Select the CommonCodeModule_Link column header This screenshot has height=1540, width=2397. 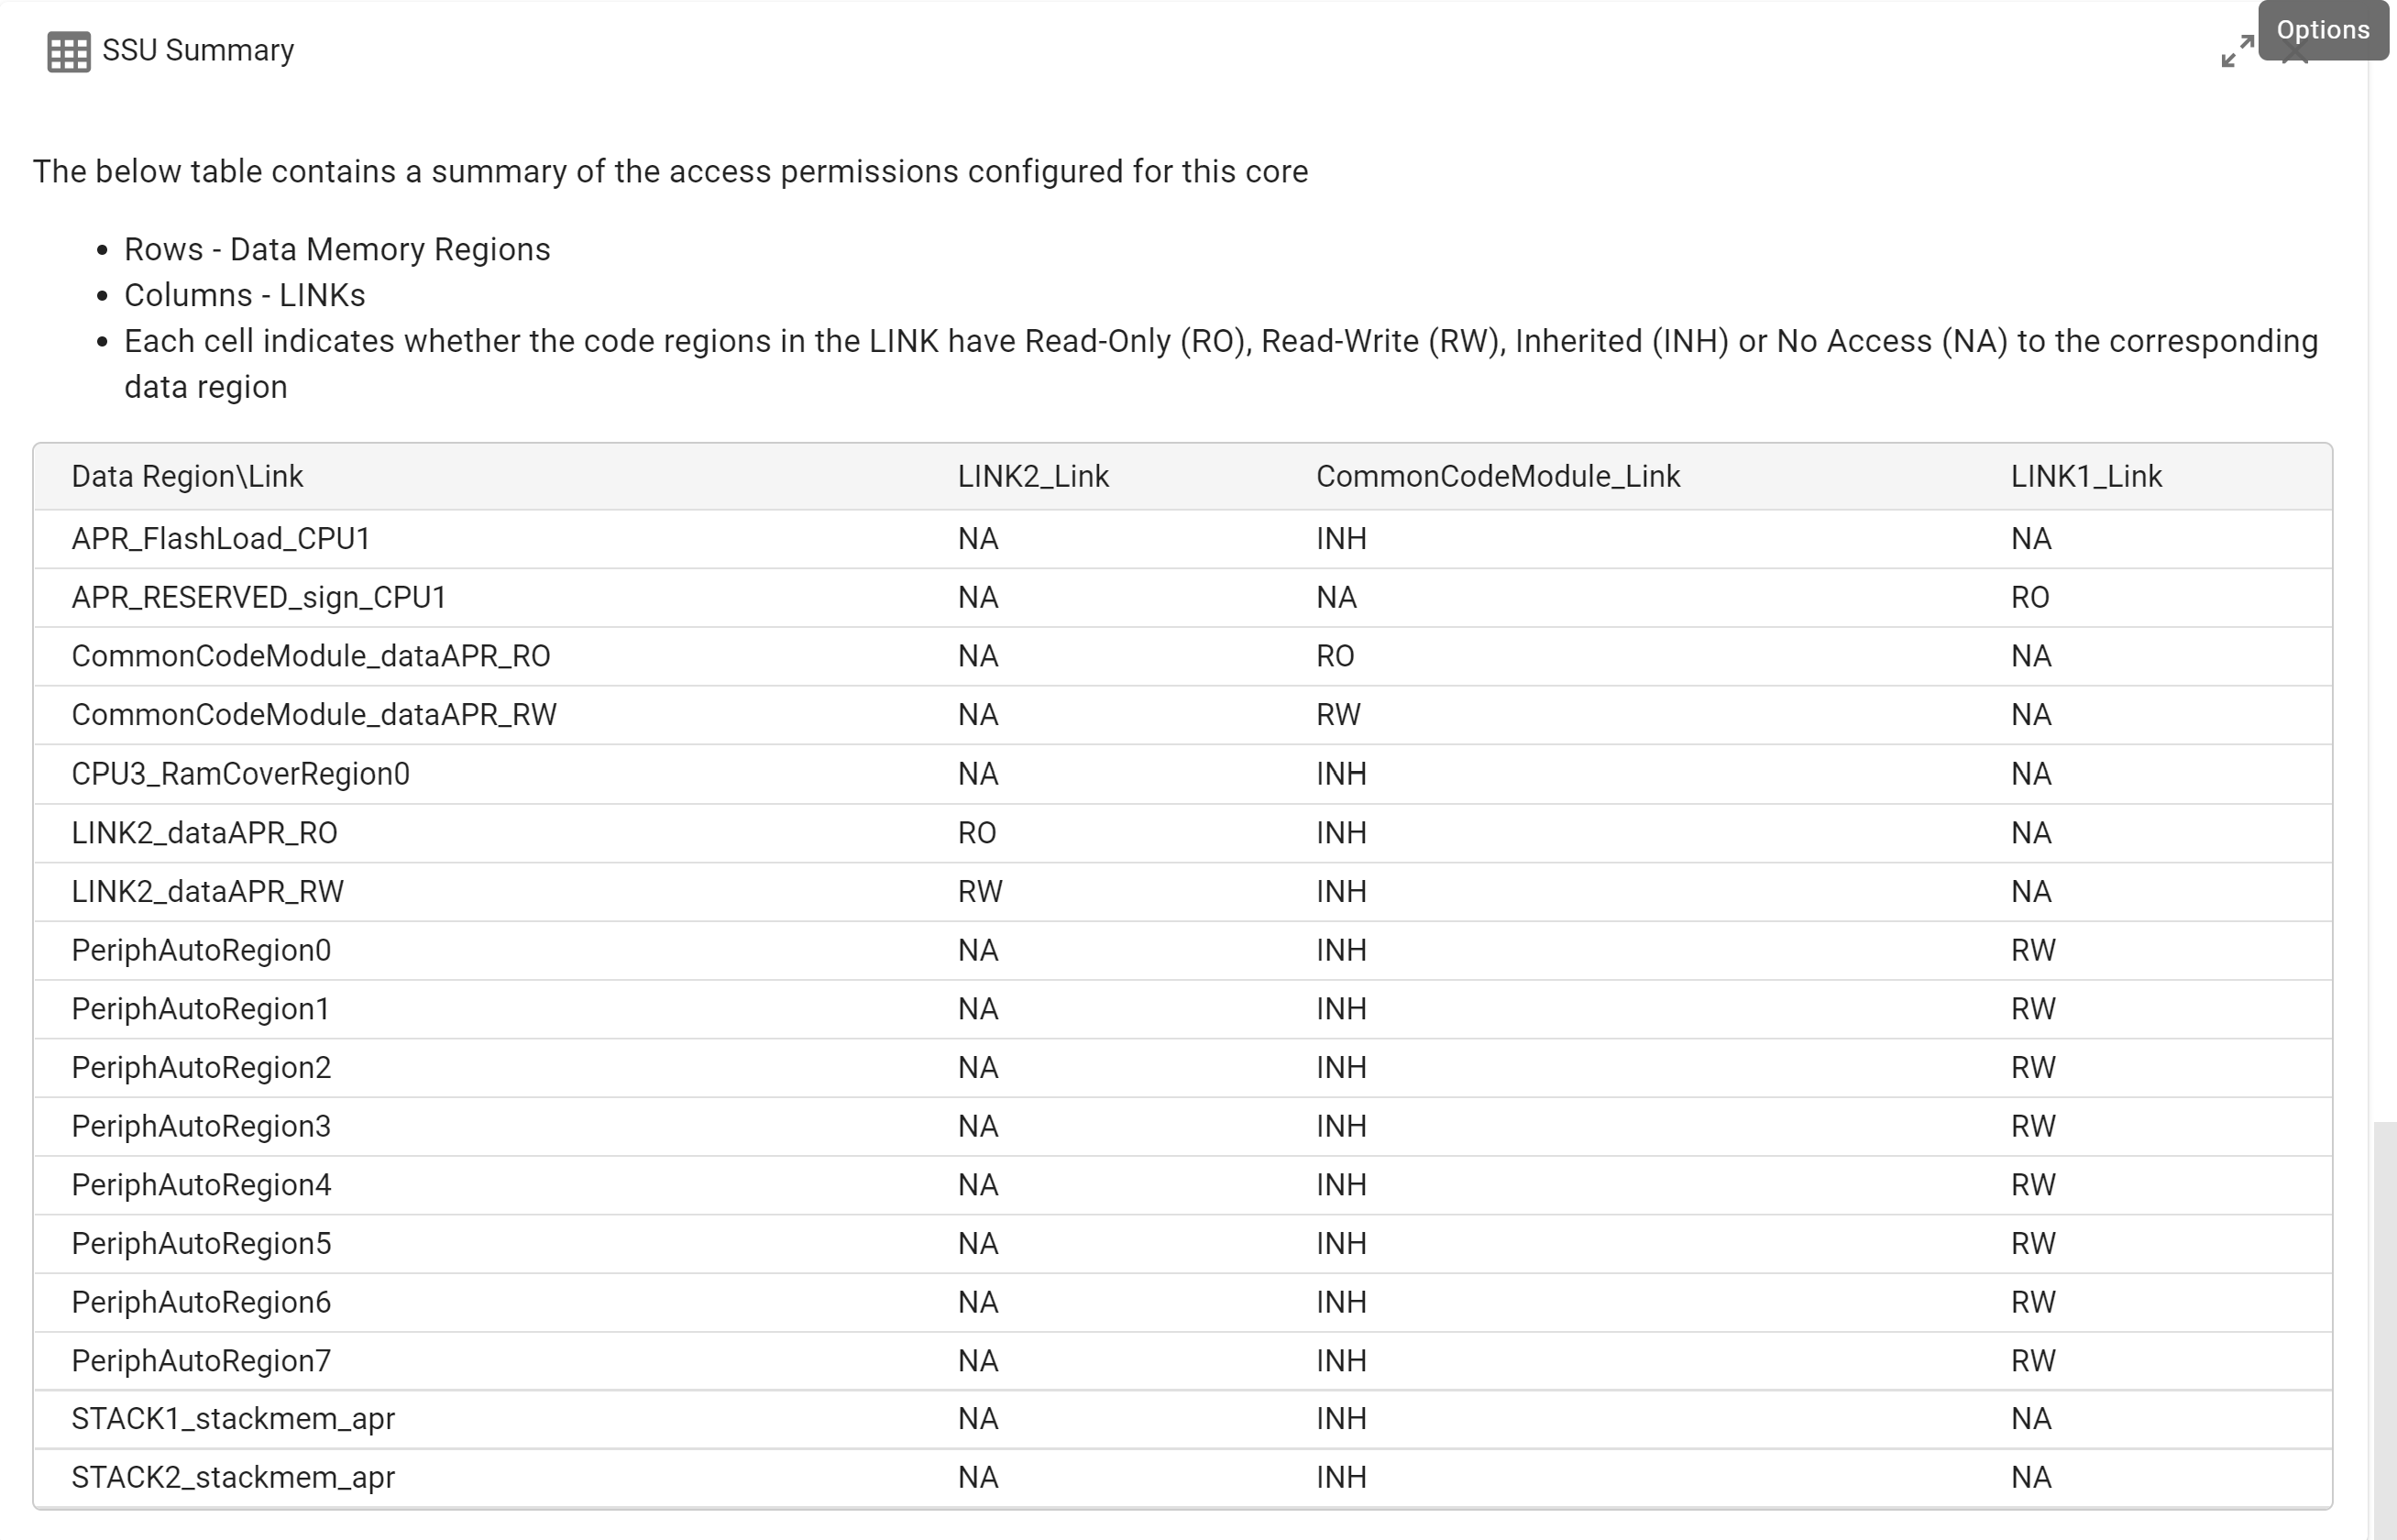point(1498,476)
